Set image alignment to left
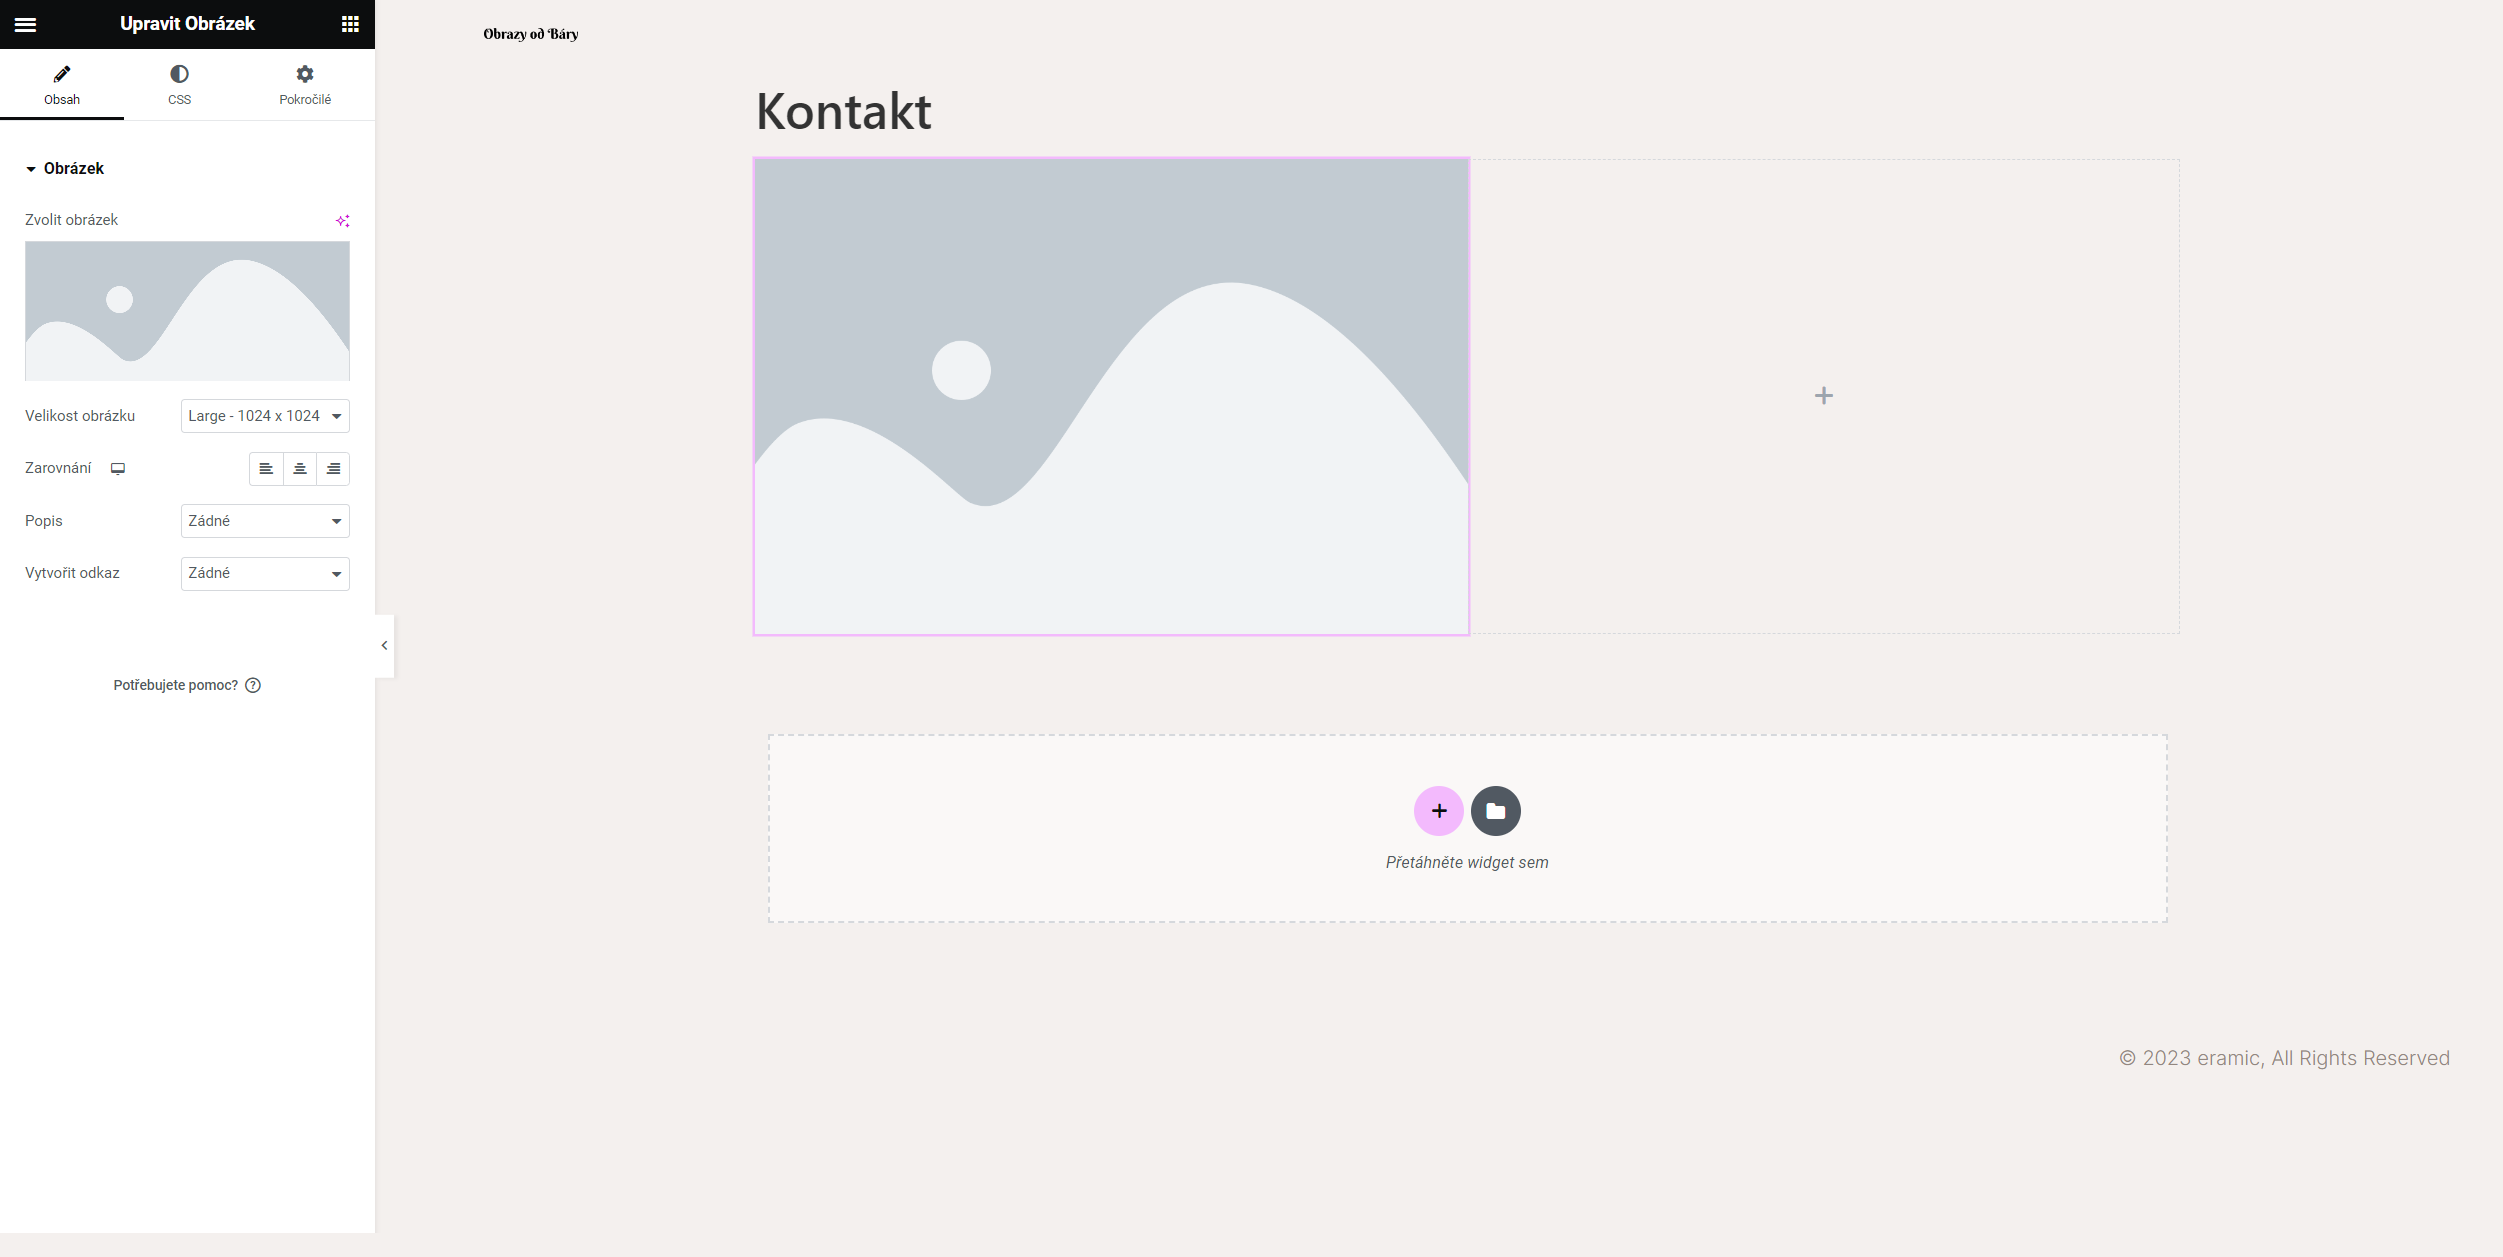 coord(266,469)
